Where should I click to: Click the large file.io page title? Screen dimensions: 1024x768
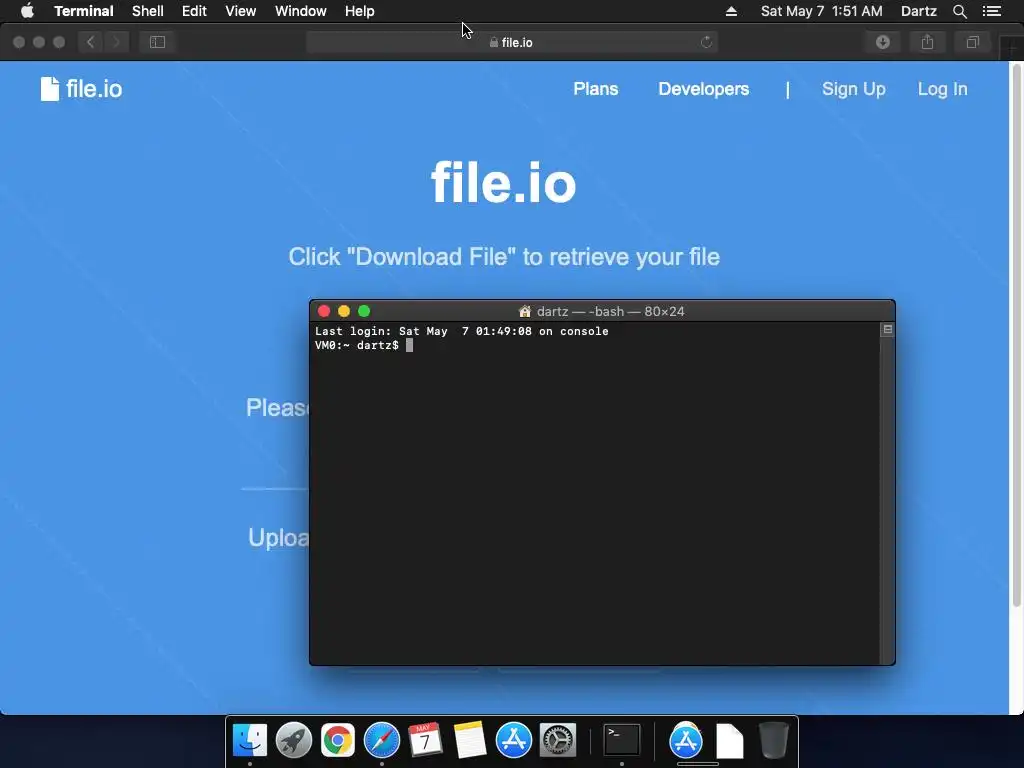pos(504,183)
